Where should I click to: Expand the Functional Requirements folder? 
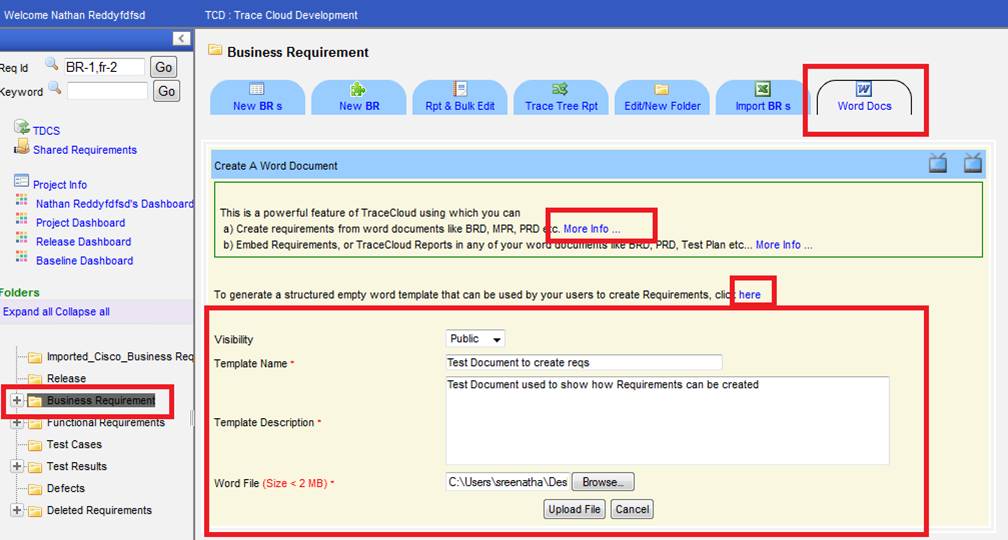16,422
